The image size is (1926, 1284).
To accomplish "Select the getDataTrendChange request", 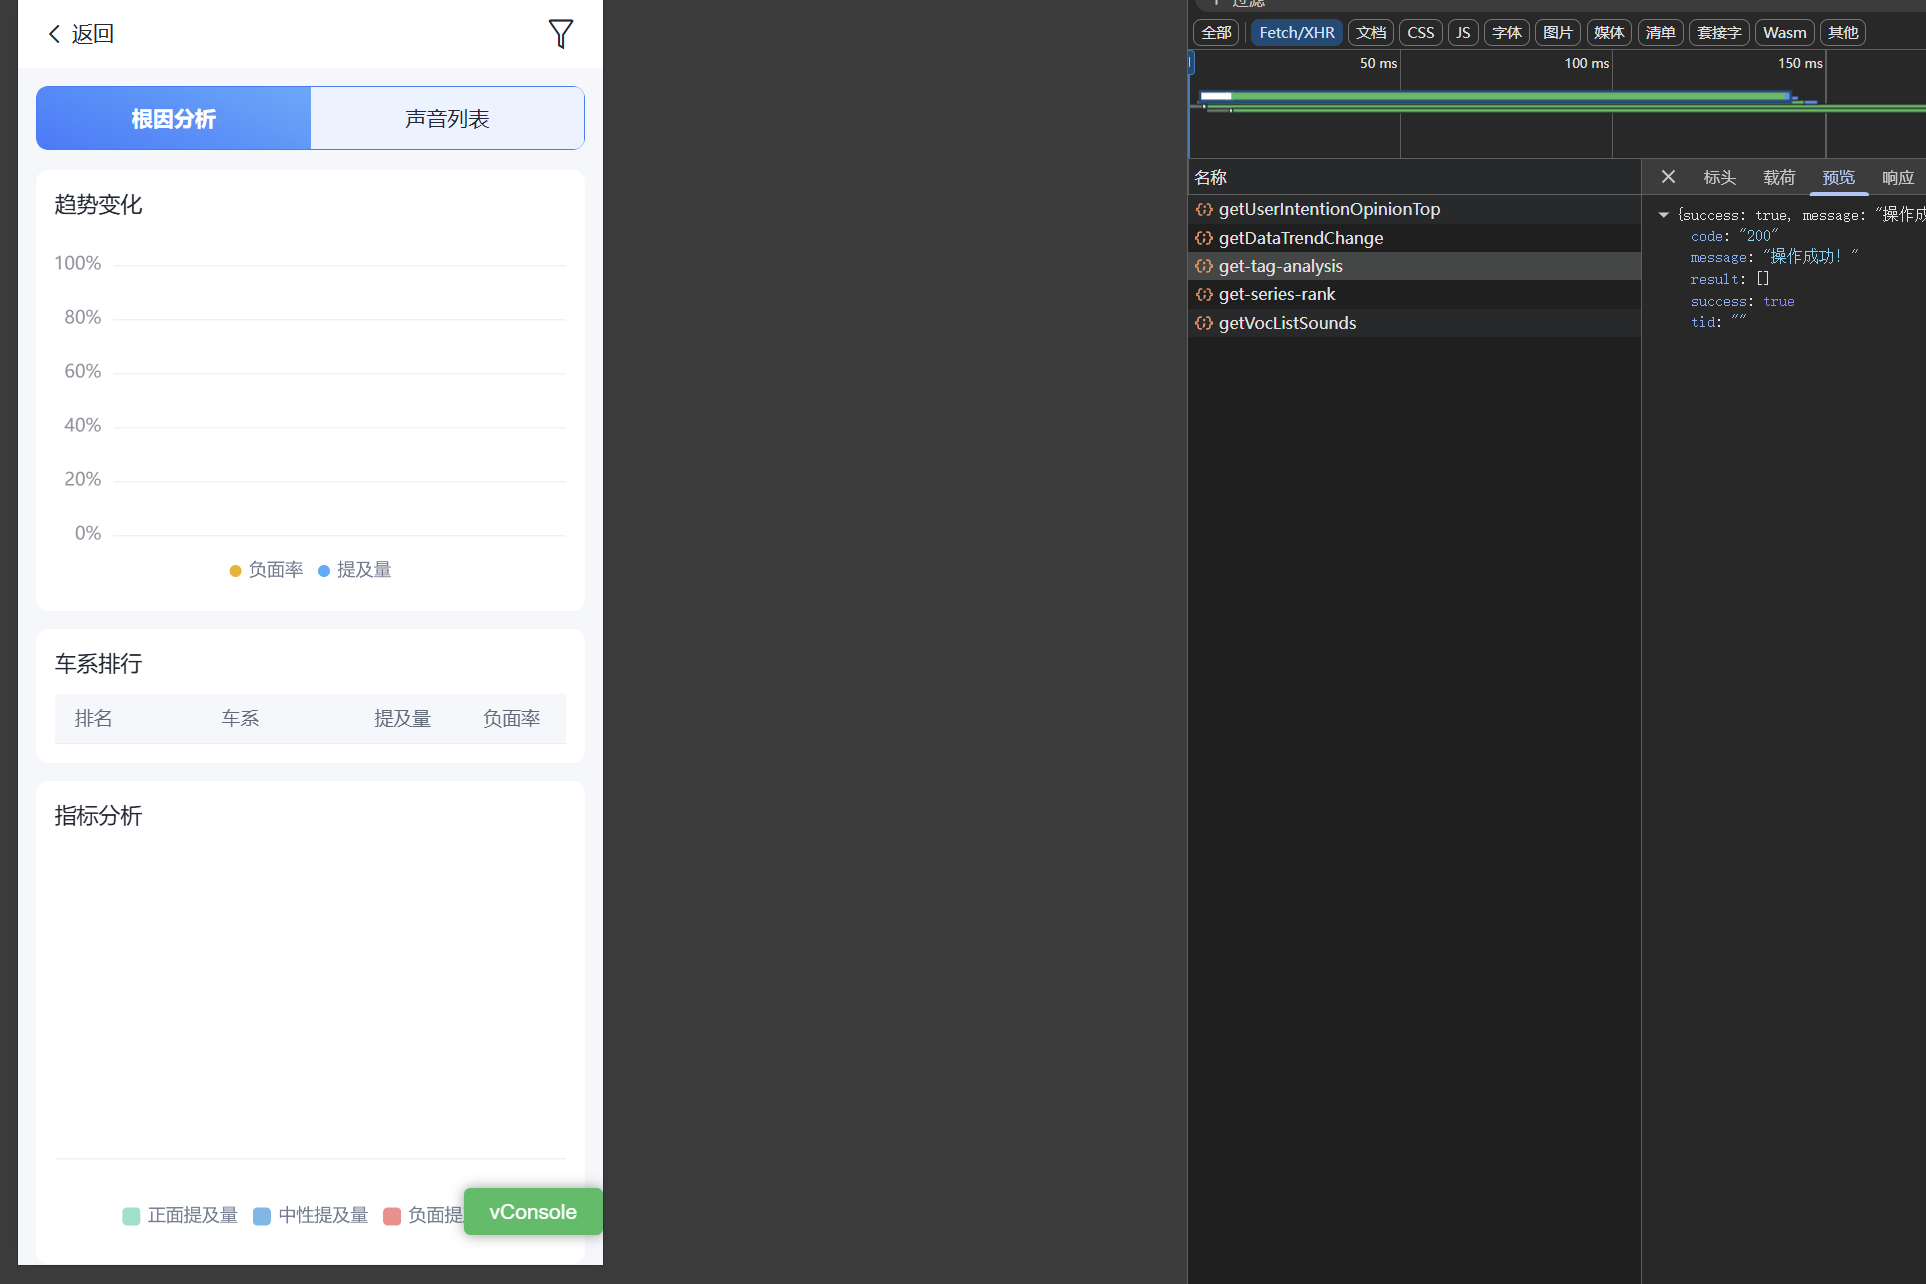I will pyautogui.click(x=1300, y=238).
